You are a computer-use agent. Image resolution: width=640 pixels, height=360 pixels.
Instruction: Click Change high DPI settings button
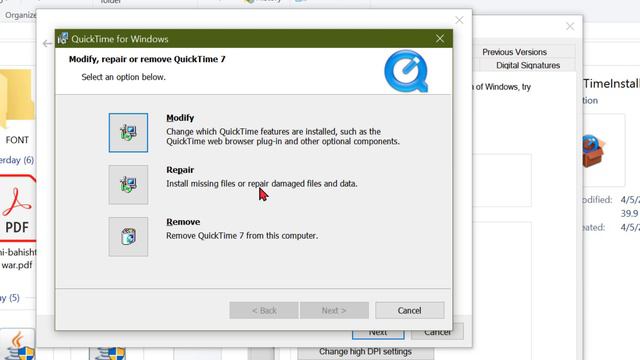(x=365, y=352)
